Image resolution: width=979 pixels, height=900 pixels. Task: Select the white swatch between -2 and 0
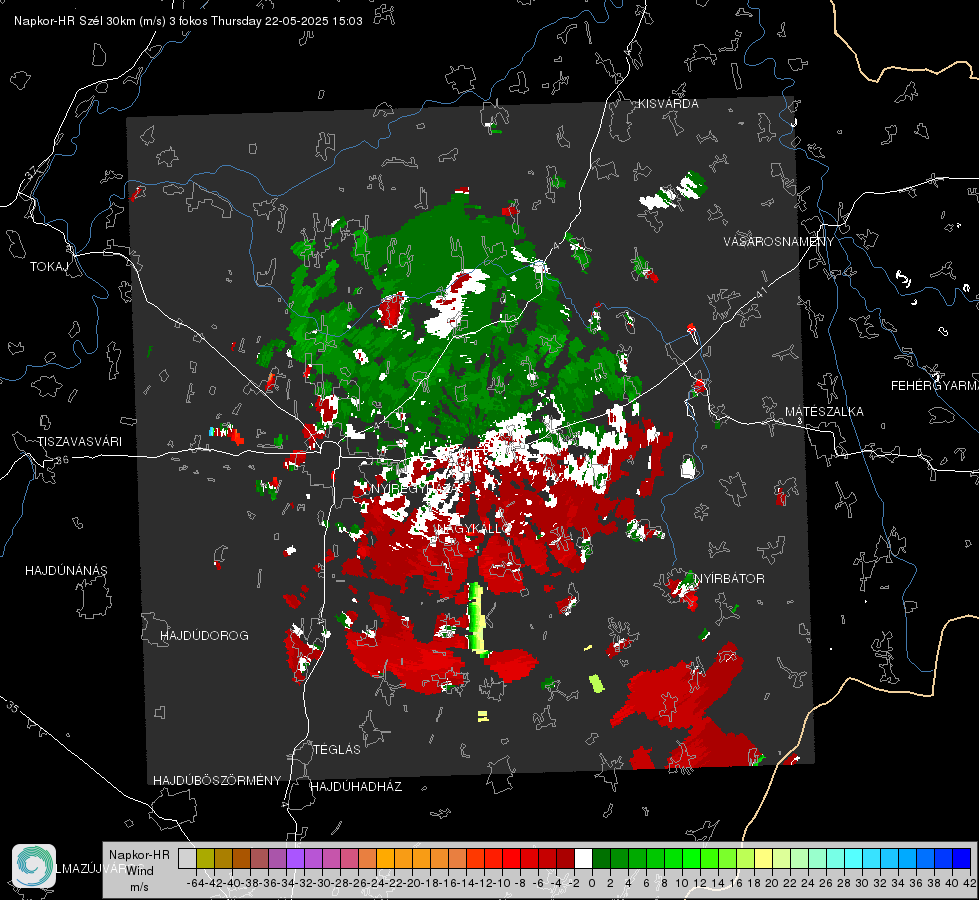click(583, 859)
